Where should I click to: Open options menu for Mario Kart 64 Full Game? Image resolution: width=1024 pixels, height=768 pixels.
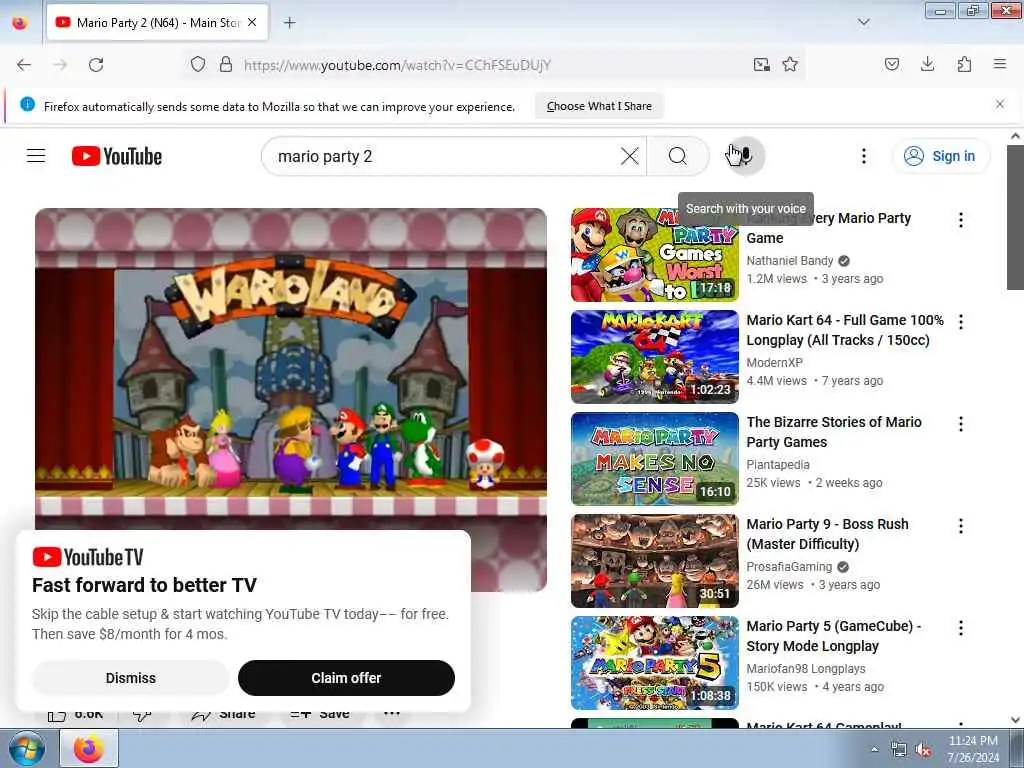(x=961, y=322)
